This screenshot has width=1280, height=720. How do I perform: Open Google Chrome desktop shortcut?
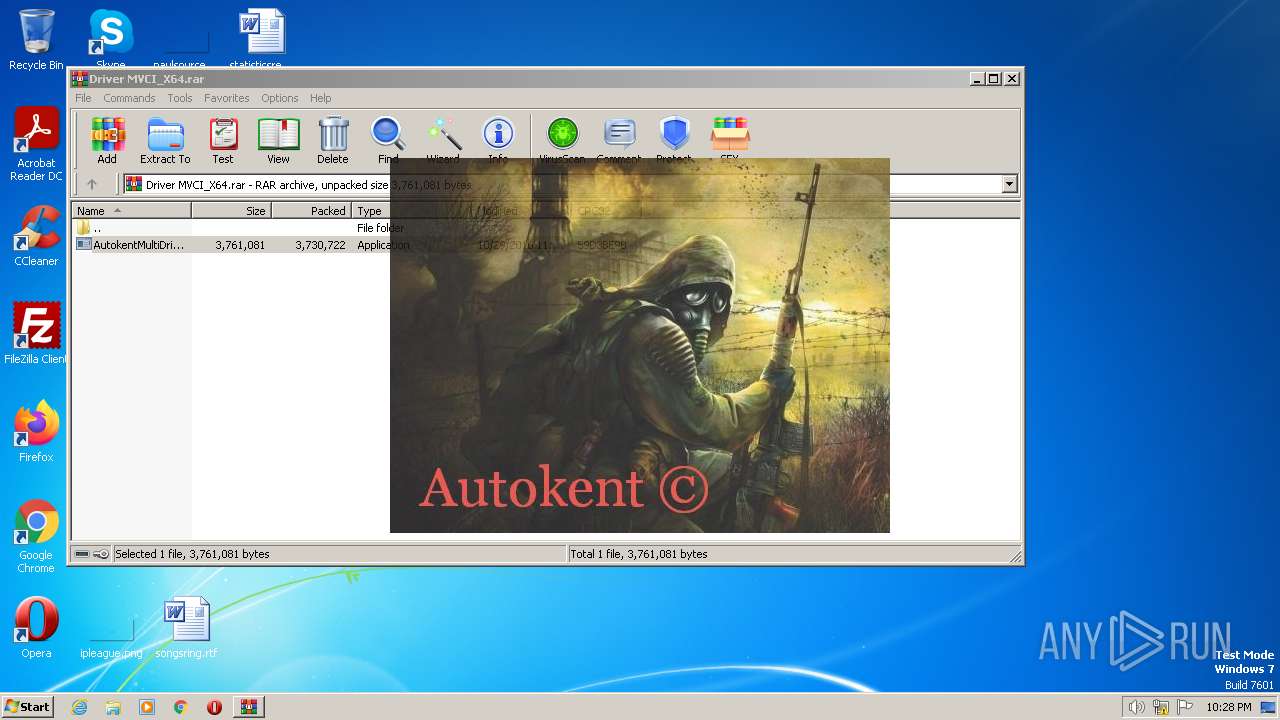(x=36, y=536)
